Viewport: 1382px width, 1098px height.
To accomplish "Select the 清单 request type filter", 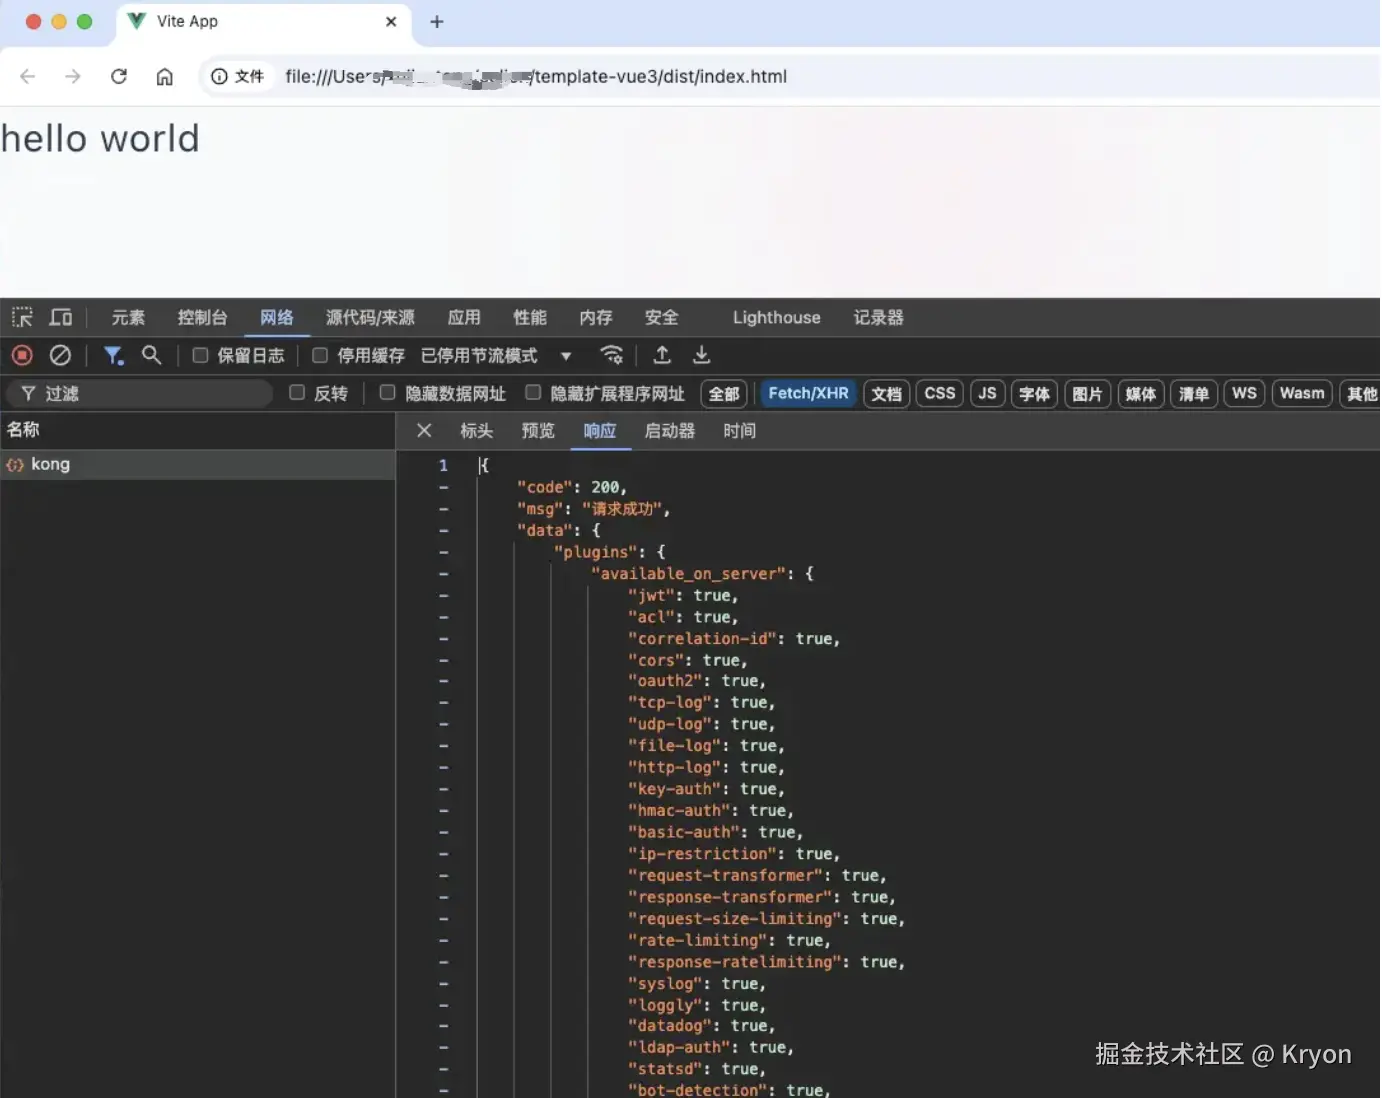I will coord(1193,393).
